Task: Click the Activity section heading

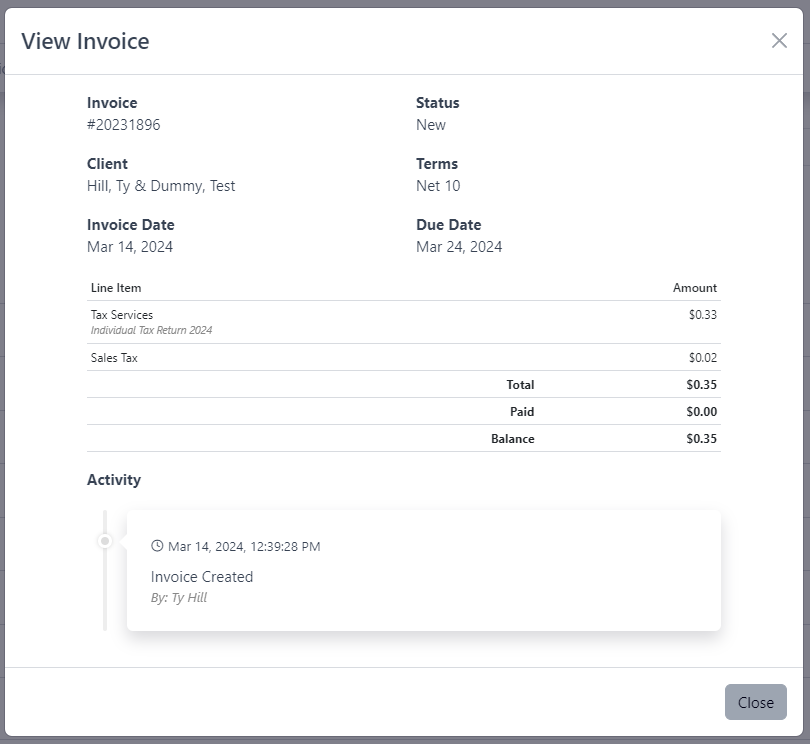Action: pyautogui.click(x=113, y=480)
